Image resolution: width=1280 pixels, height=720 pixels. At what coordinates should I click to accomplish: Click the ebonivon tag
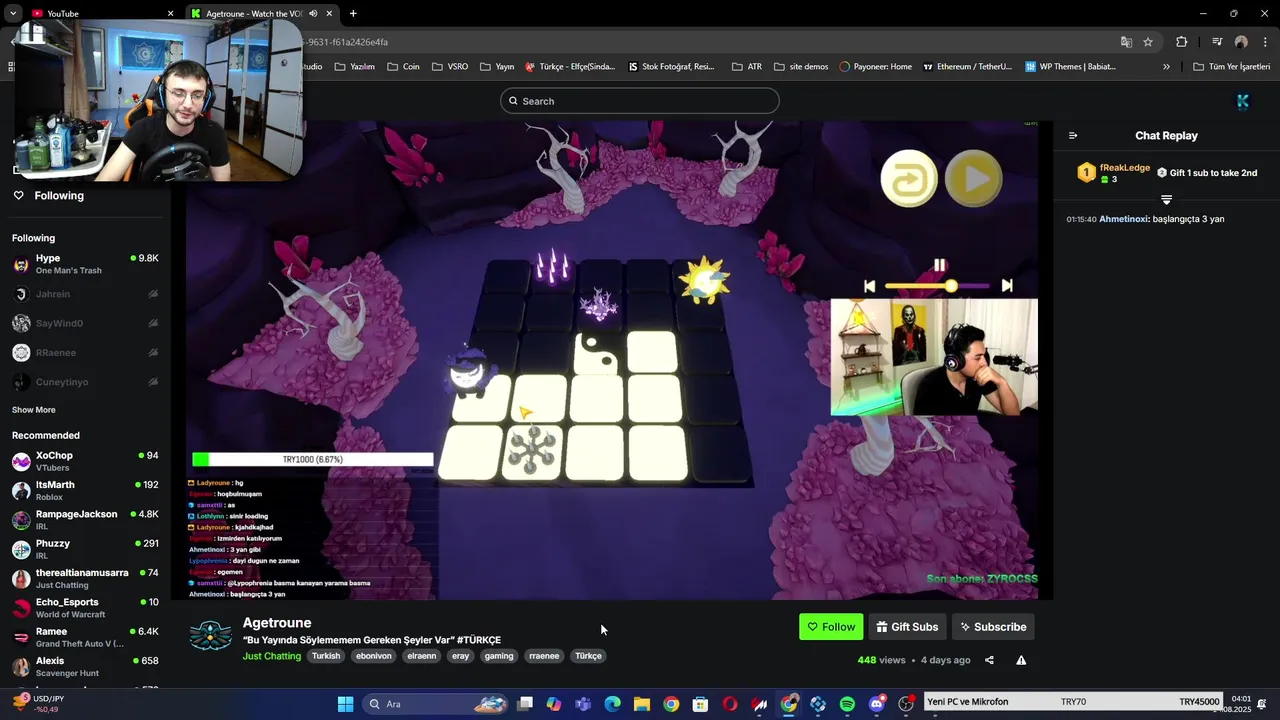click(x=374, y=656)
